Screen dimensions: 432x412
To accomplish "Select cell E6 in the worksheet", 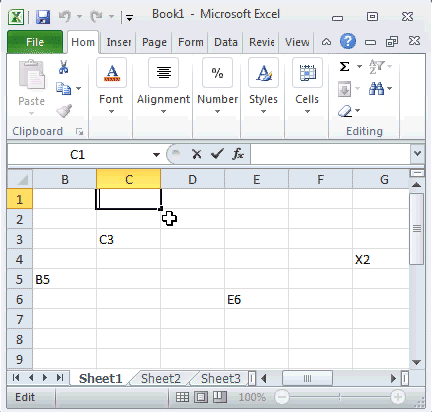I will tap(257, 299).
